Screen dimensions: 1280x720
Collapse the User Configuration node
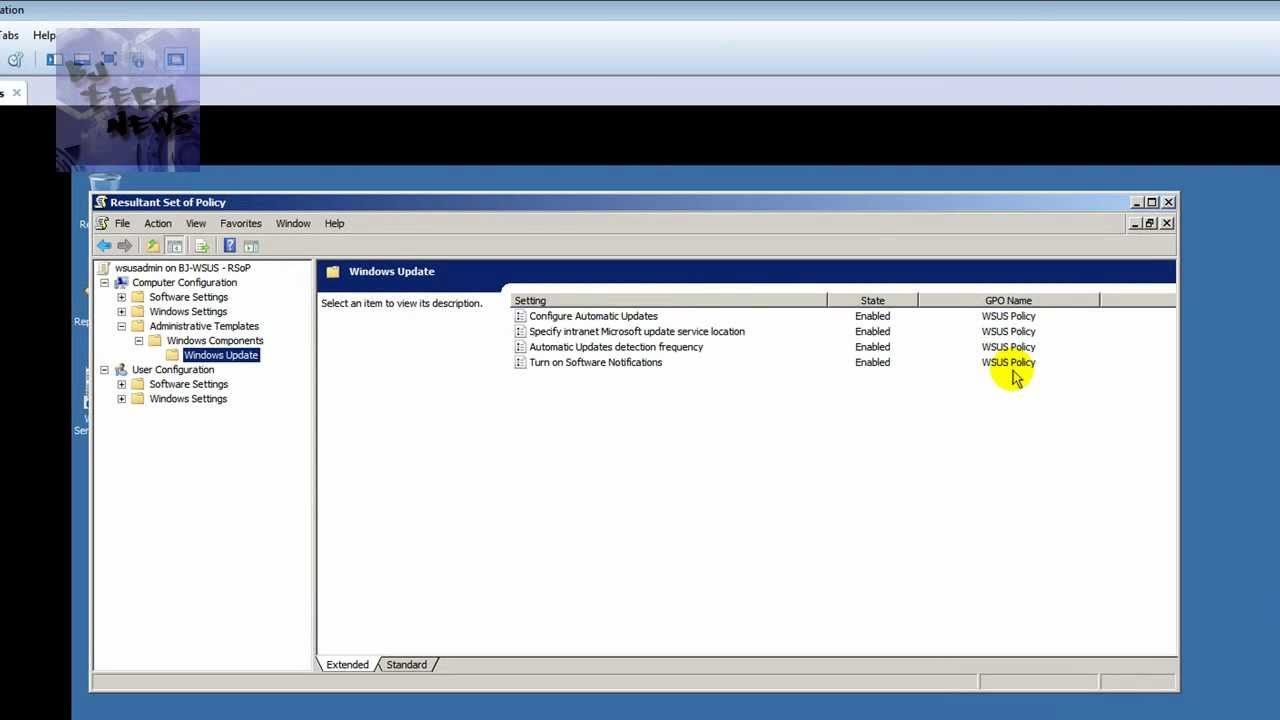[x=104, y=370]
